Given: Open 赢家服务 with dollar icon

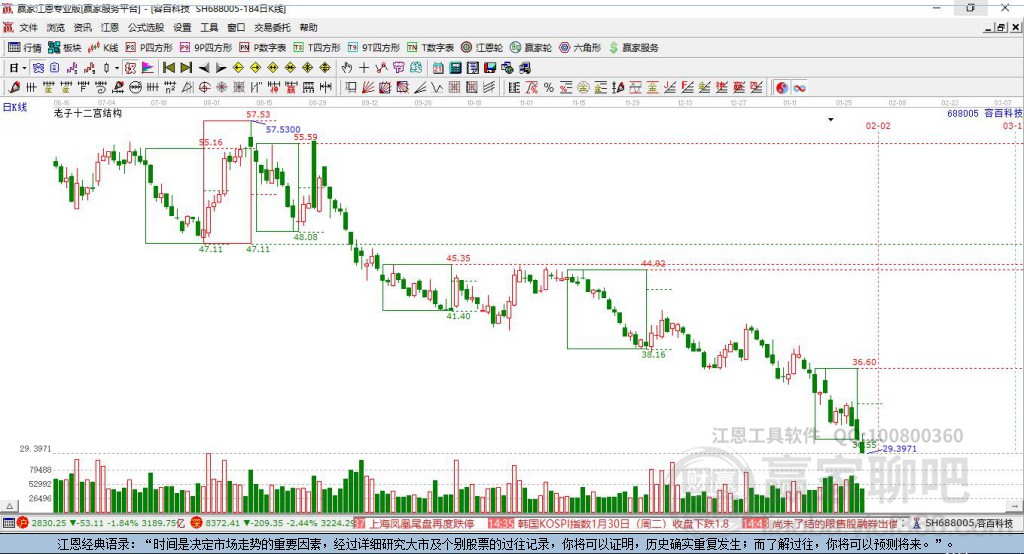Looking at the screenshot, I should tap(633, 48).
